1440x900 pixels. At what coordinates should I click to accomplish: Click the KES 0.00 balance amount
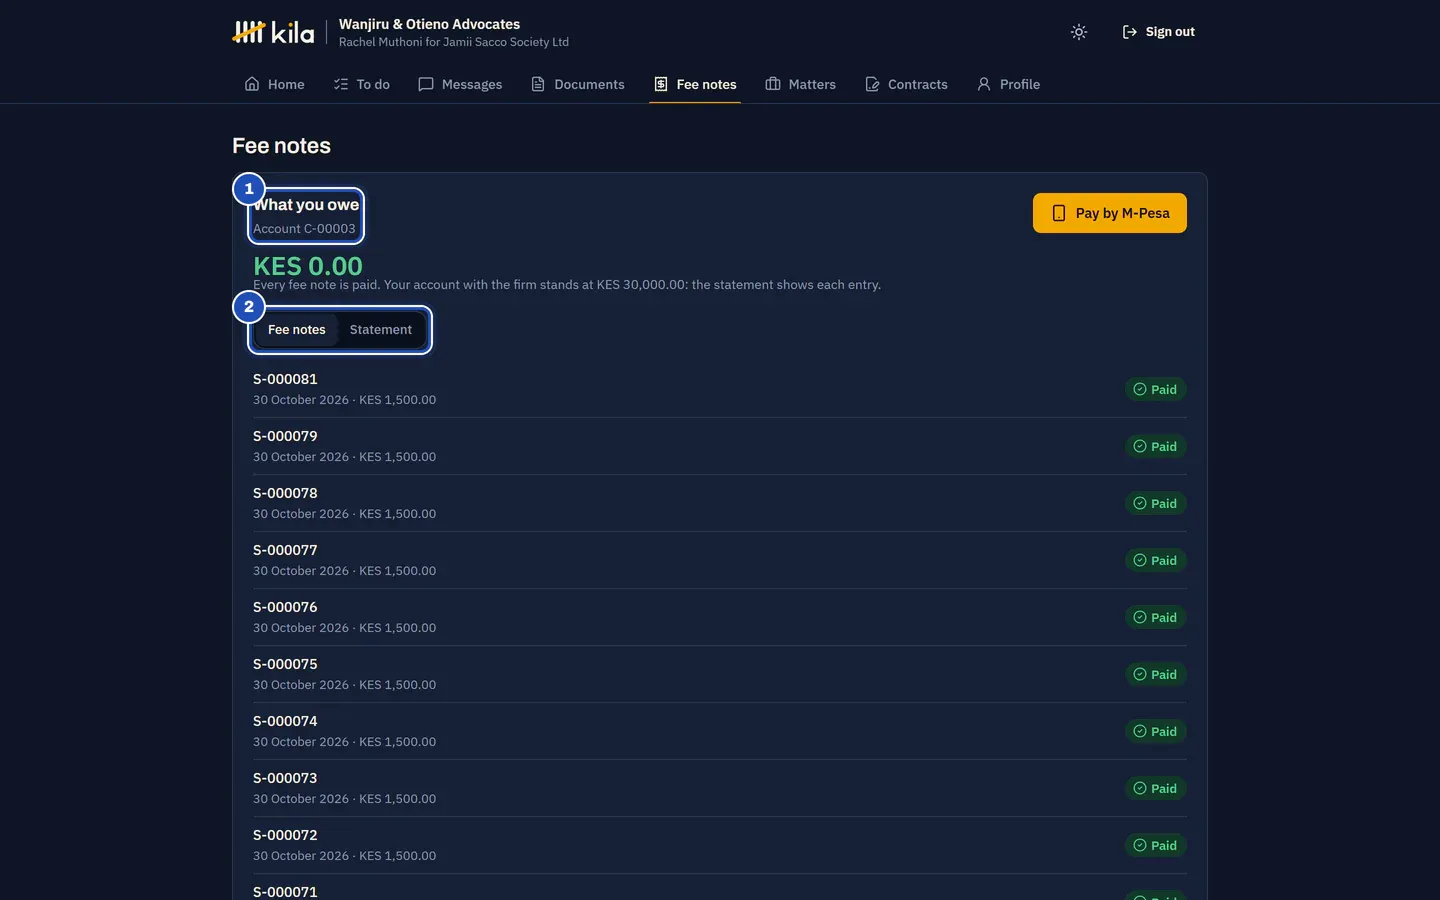[x=308, y=266]
